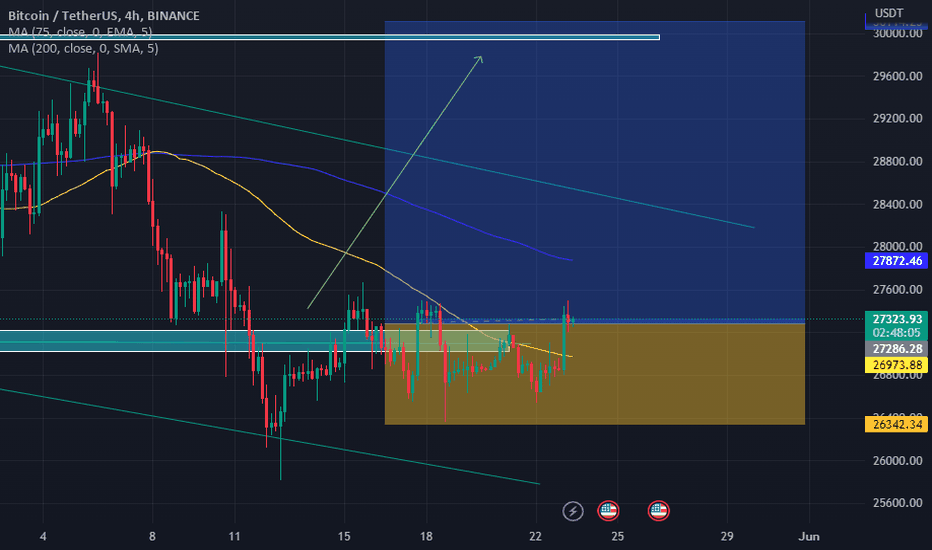This screenshot has width=932, height=550.
Task: Click the 26000.00 price axis label
Action: click(x=898, y=460)
